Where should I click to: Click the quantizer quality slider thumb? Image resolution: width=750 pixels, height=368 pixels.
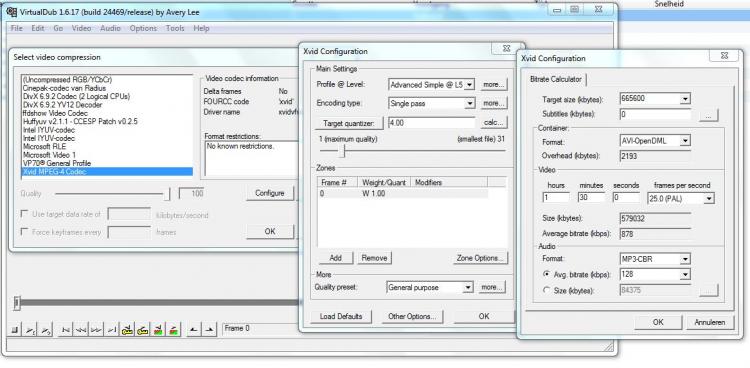pyautogui.click(x=342, y=151)
